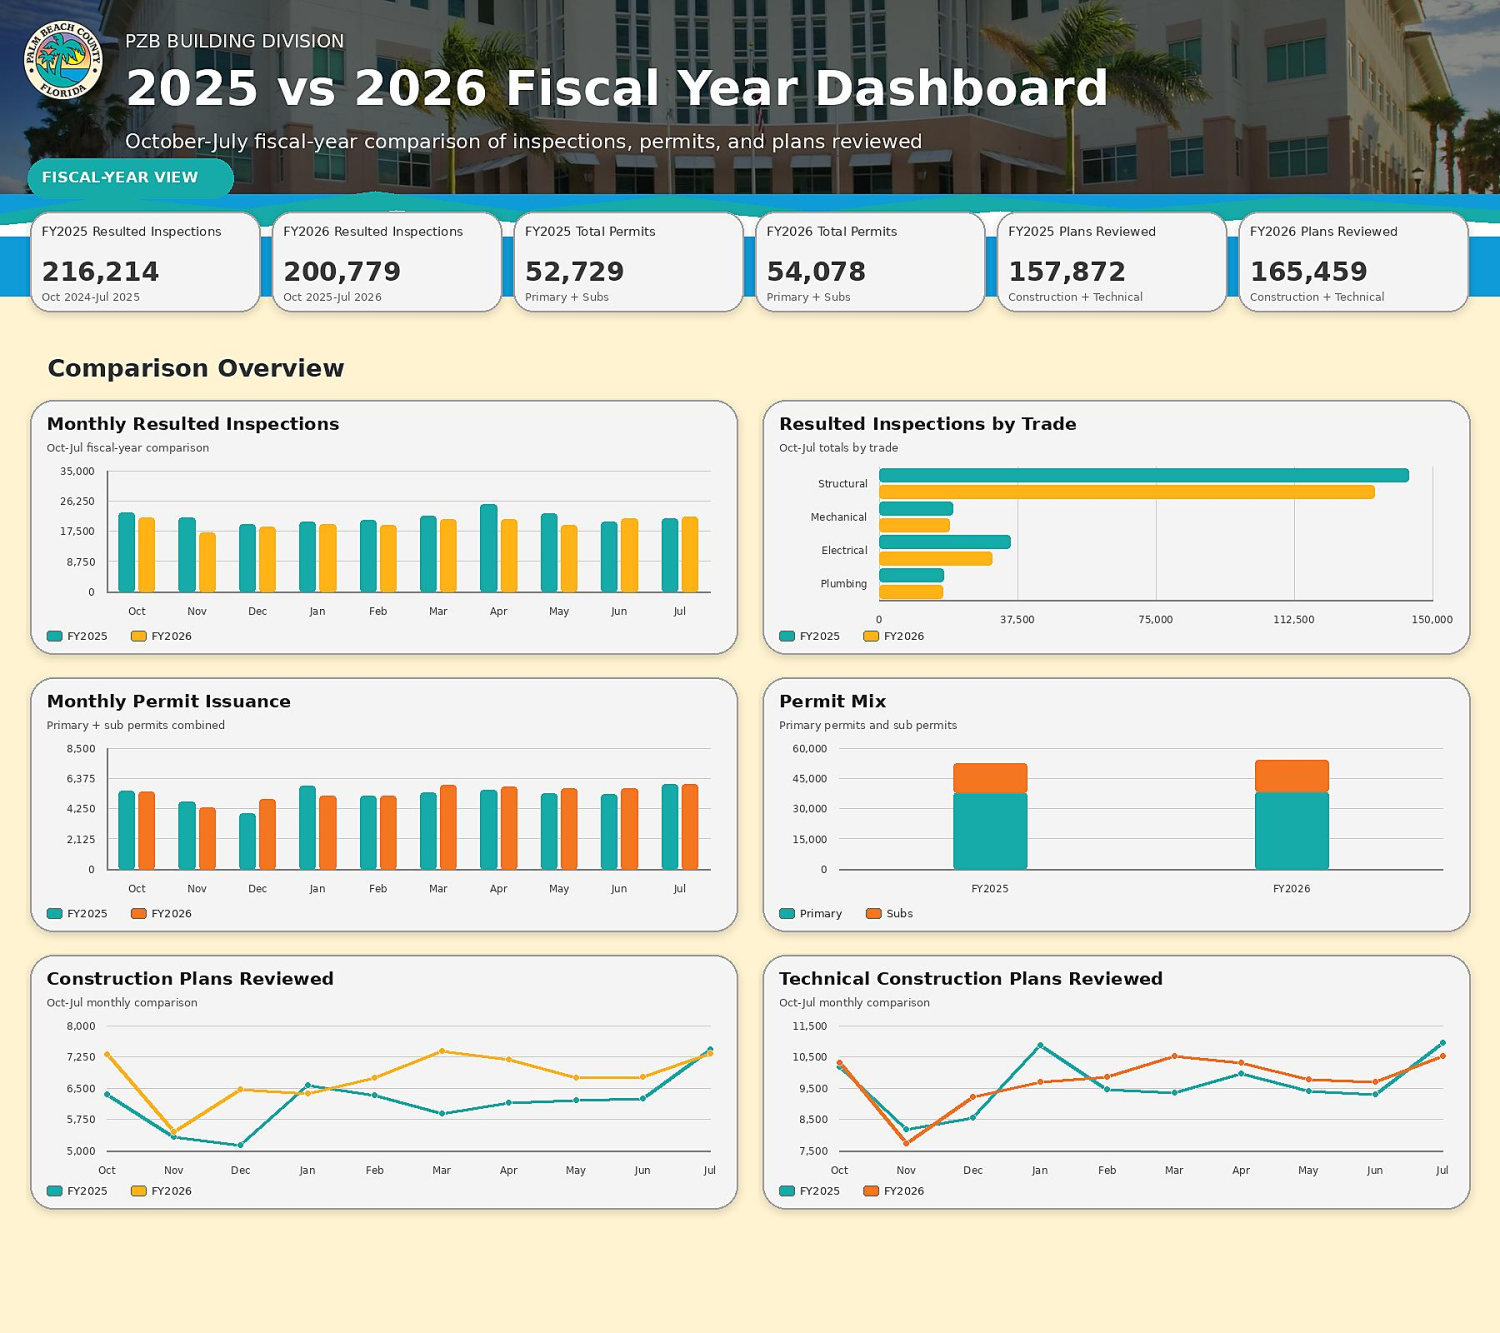Toggle FY2025 legend in Monthly Resulted Inspections
Viewport: 1500px width, 1333px height.
tap(77, 636)
